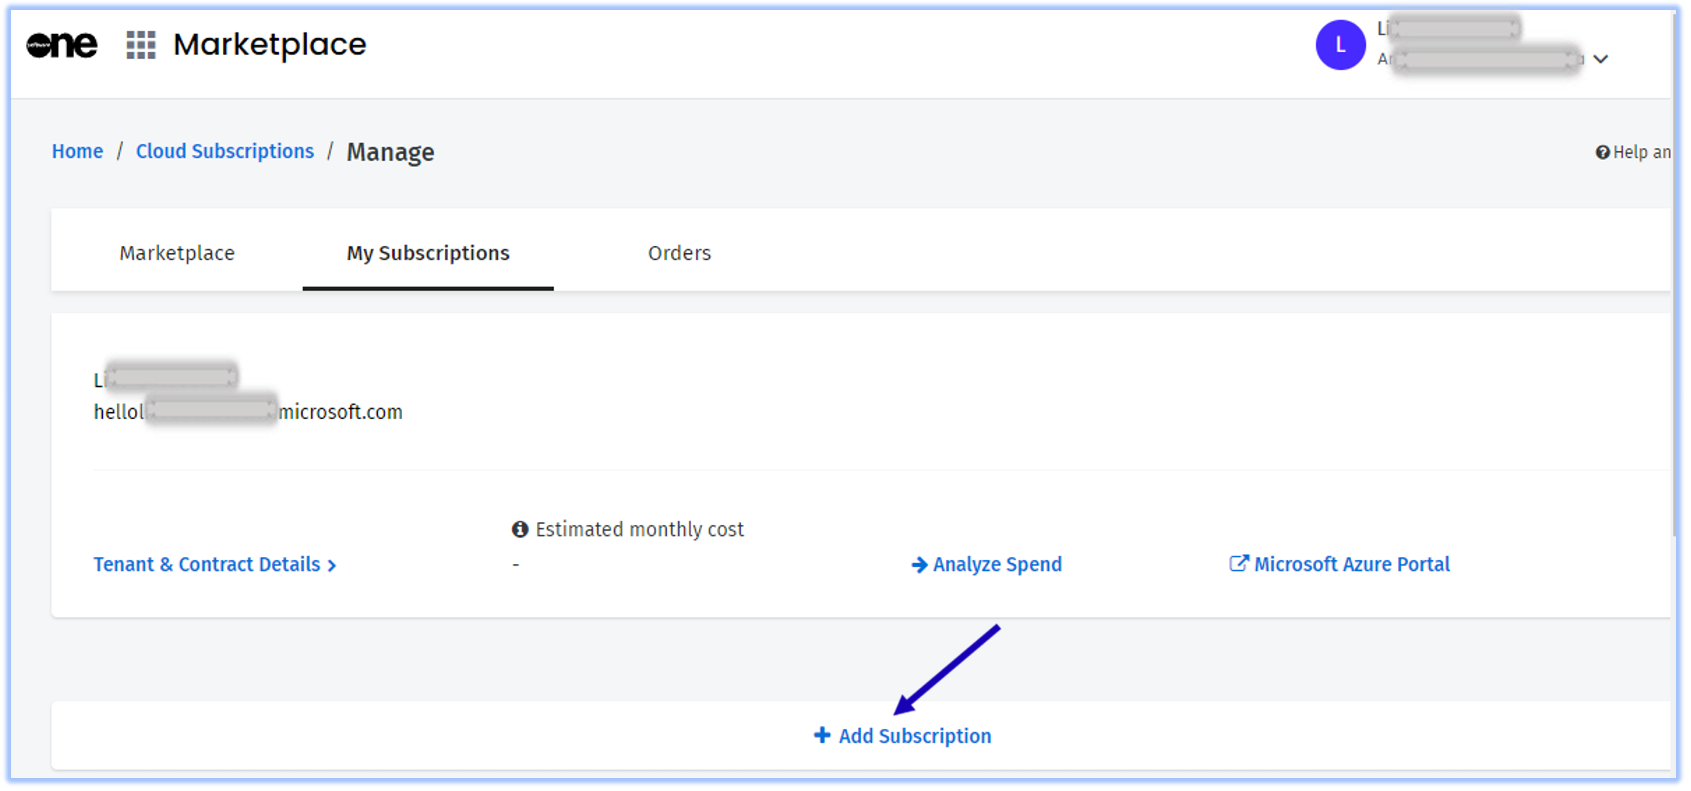Click the external link icon for Azure Portal
This screenshot has height=791, width=1691.
(1238, 564)
